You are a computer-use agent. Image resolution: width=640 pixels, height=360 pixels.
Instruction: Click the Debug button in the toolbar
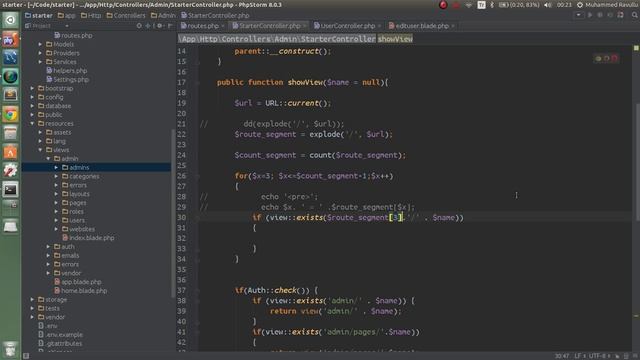pos(600,15)
